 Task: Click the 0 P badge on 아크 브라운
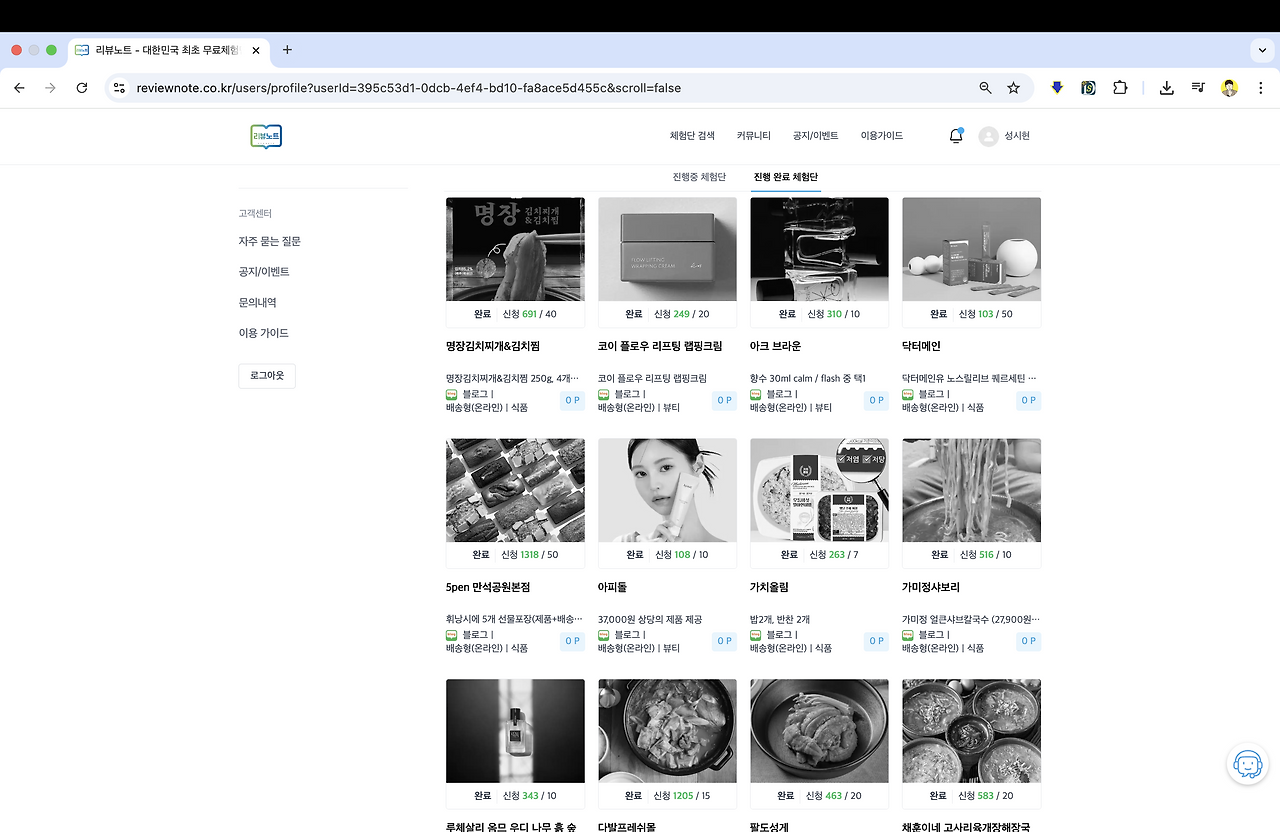pos(877,400)
